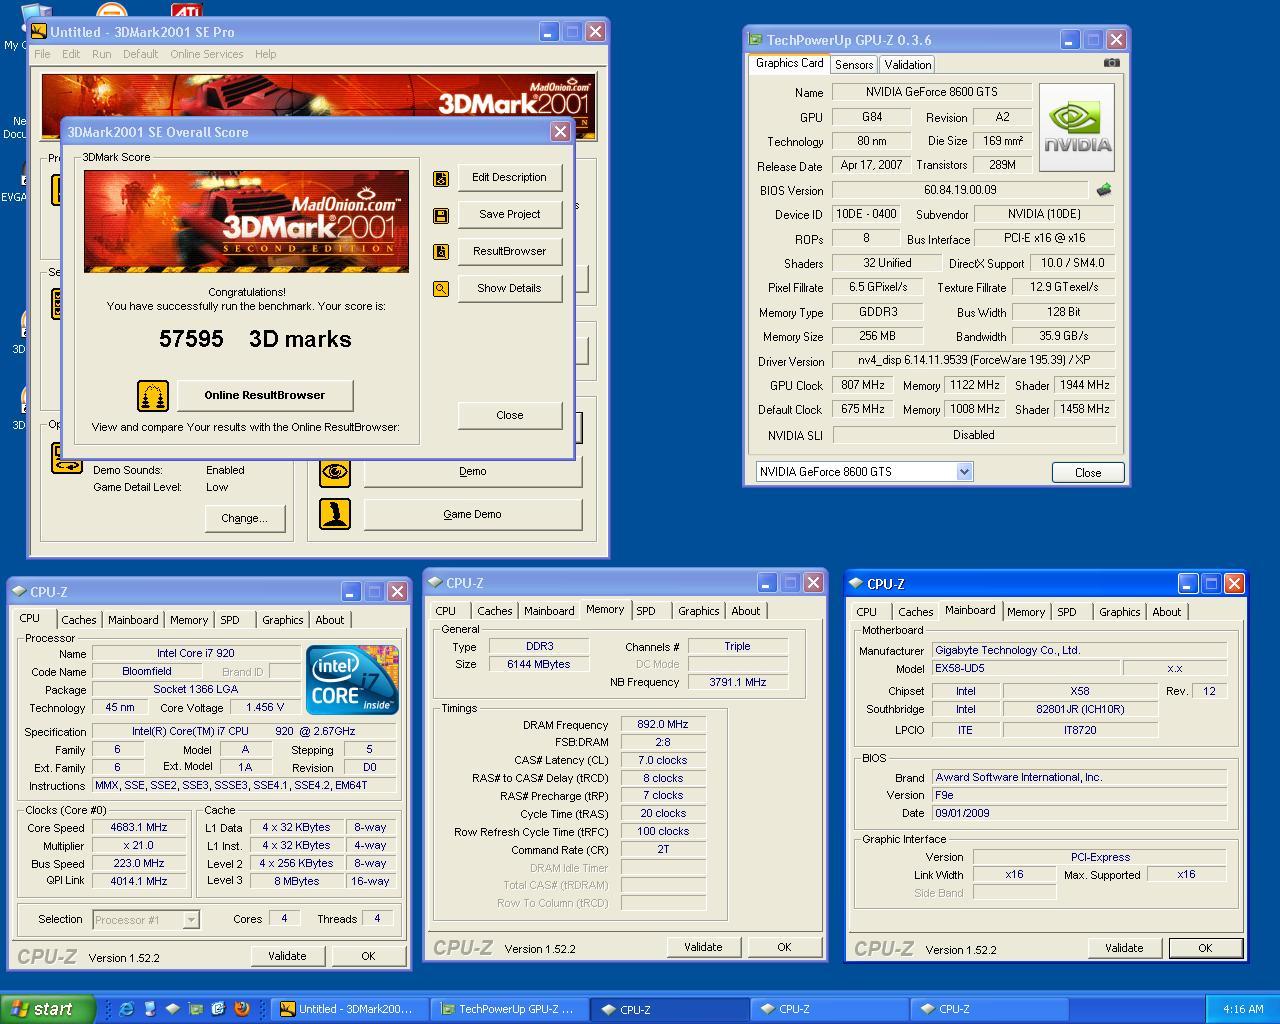Click the GPU-Z title bar icon
The image size is (1280, 1024).
[755, 40]
